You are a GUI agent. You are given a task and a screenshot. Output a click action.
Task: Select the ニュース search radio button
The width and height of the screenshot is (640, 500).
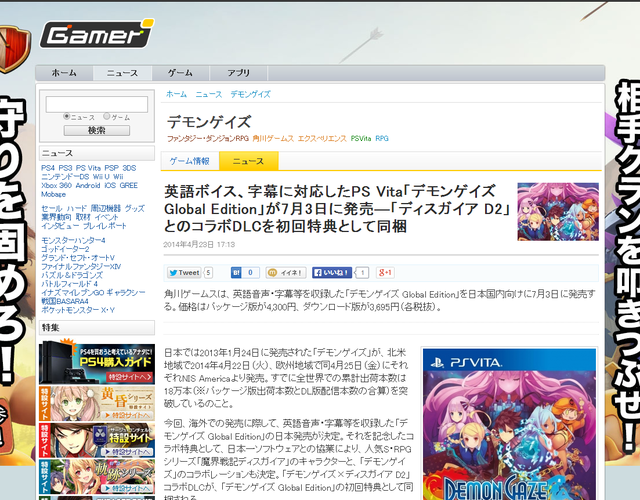pos(67,116)
